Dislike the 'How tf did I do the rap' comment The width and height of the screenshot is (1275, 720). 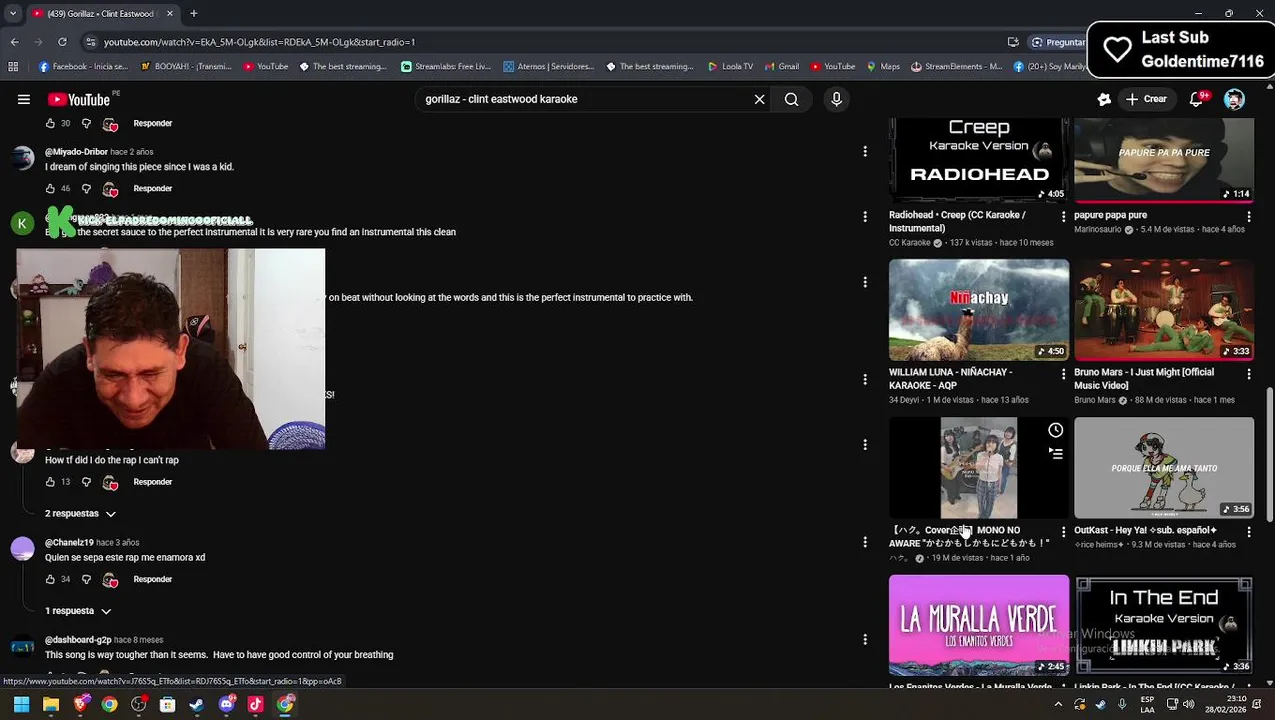tap(86, 482)
